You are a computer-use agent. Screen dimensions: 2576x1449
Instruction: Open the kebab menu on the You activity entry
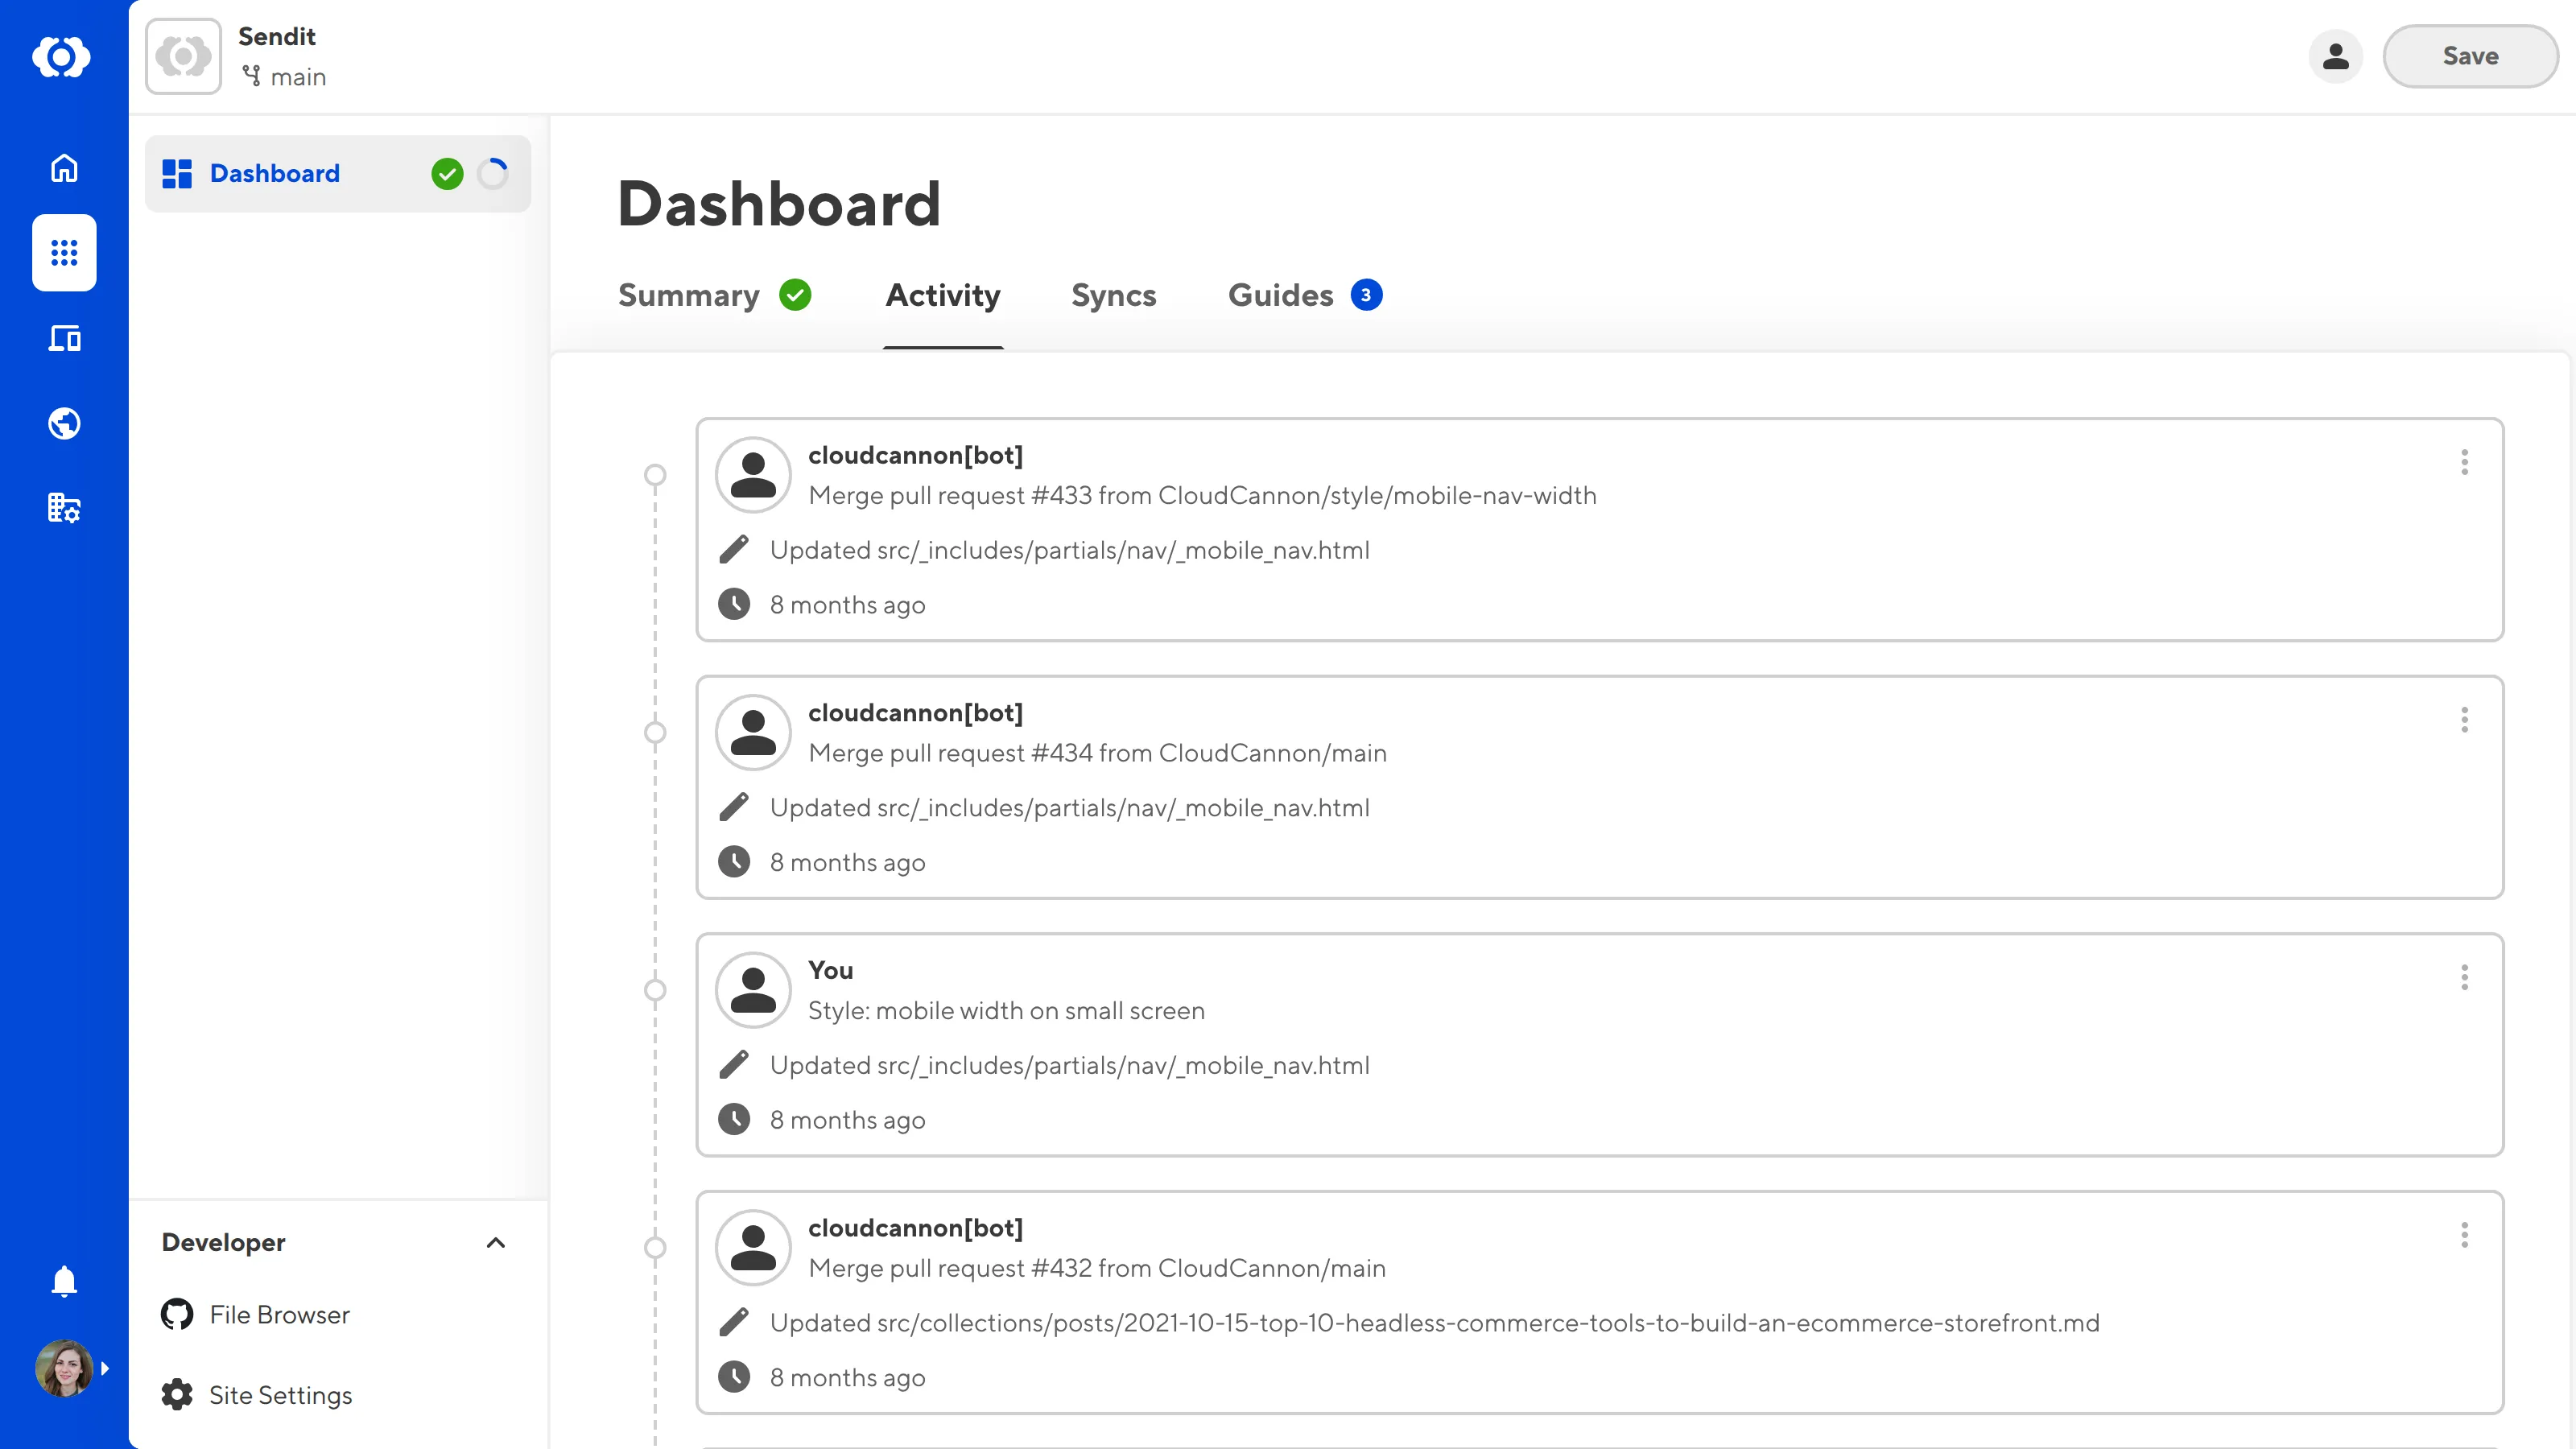2464,977
